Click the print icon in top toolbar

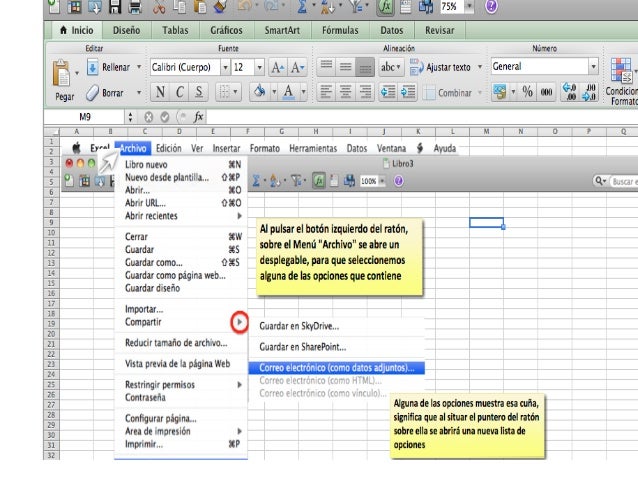135,7
